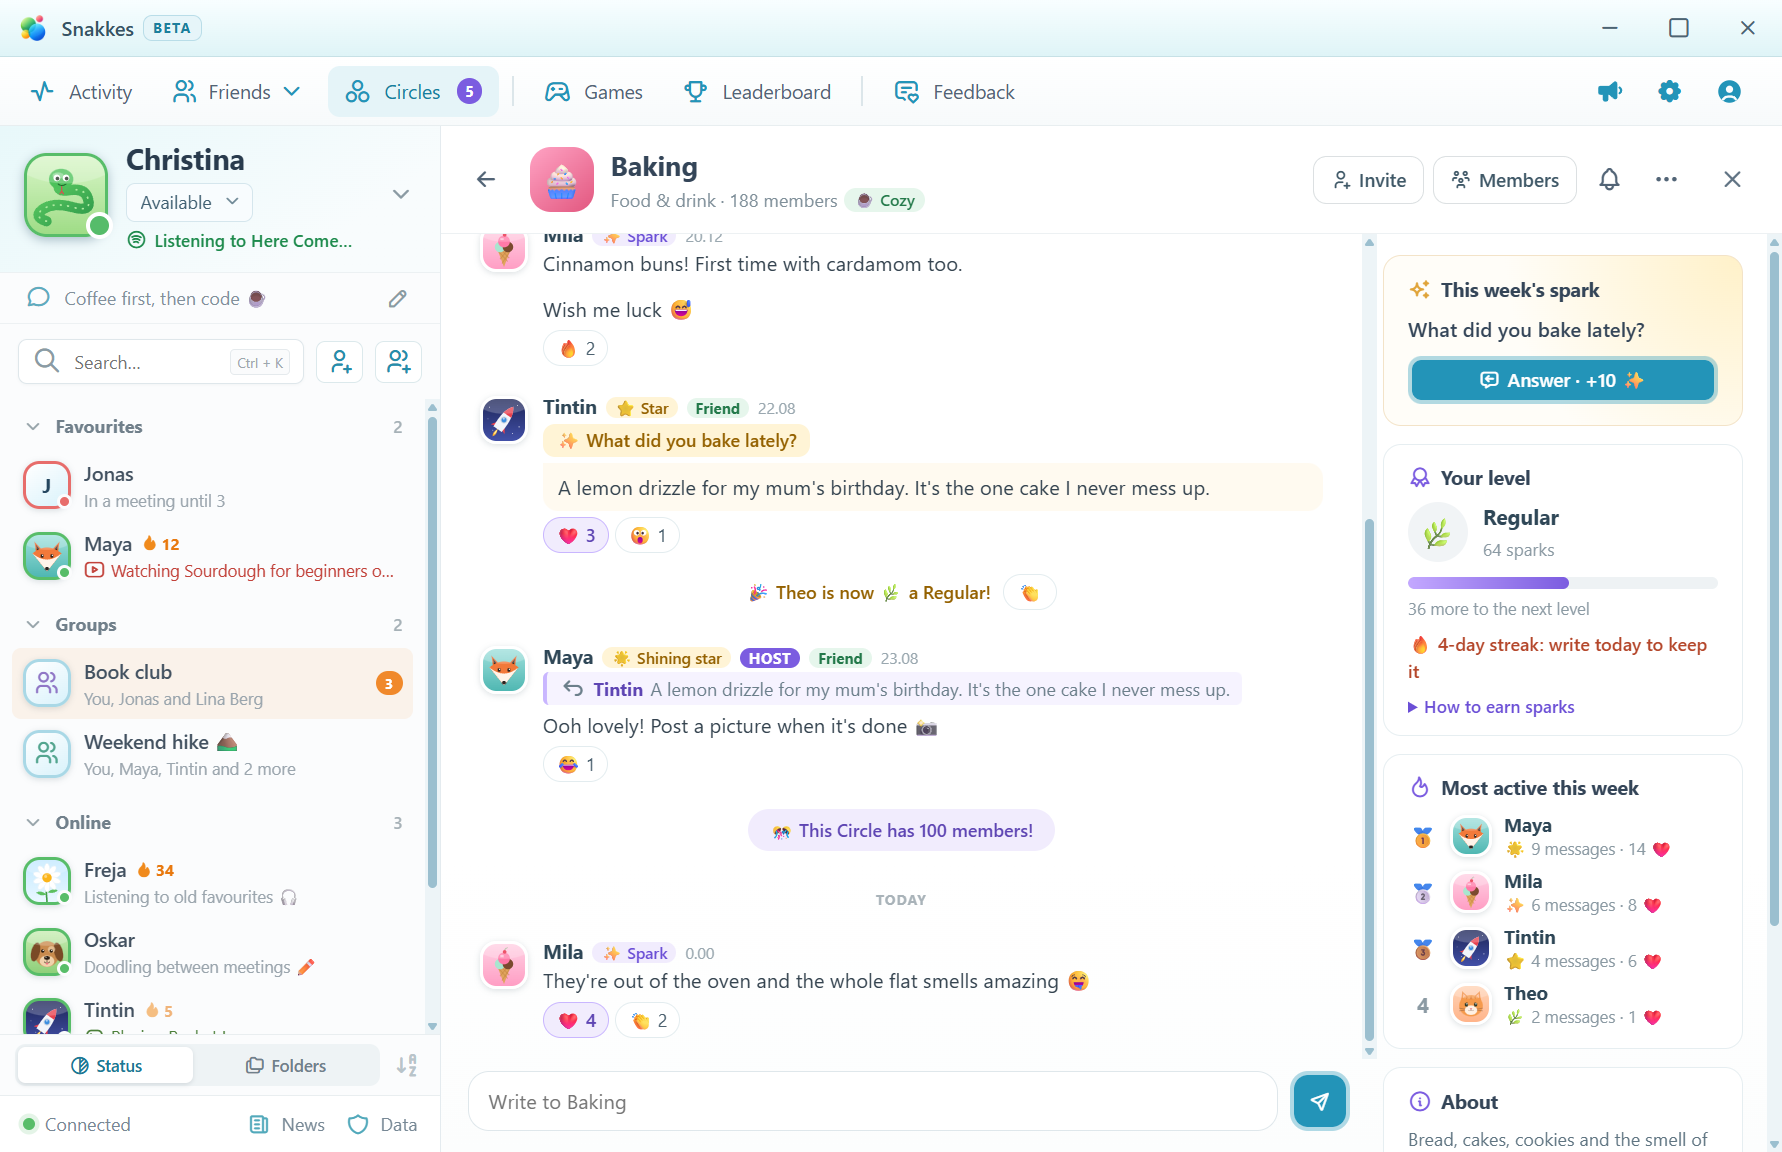The height and width of the screenshot is (1152, 1782).
Task: Open the Leaderboard tab
Action: point(757,92)
